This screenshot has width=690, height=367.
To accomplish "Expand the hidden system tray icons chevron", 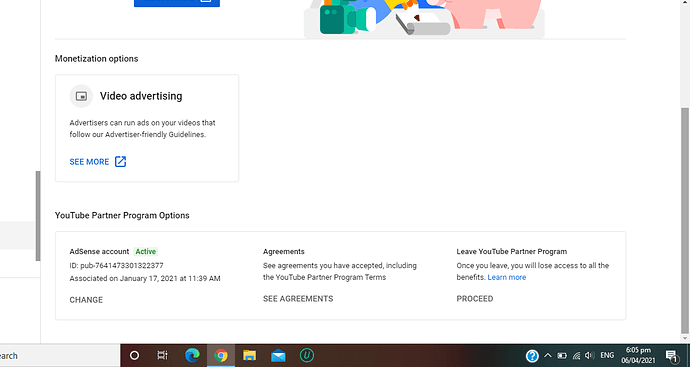I will click(547, 356).
